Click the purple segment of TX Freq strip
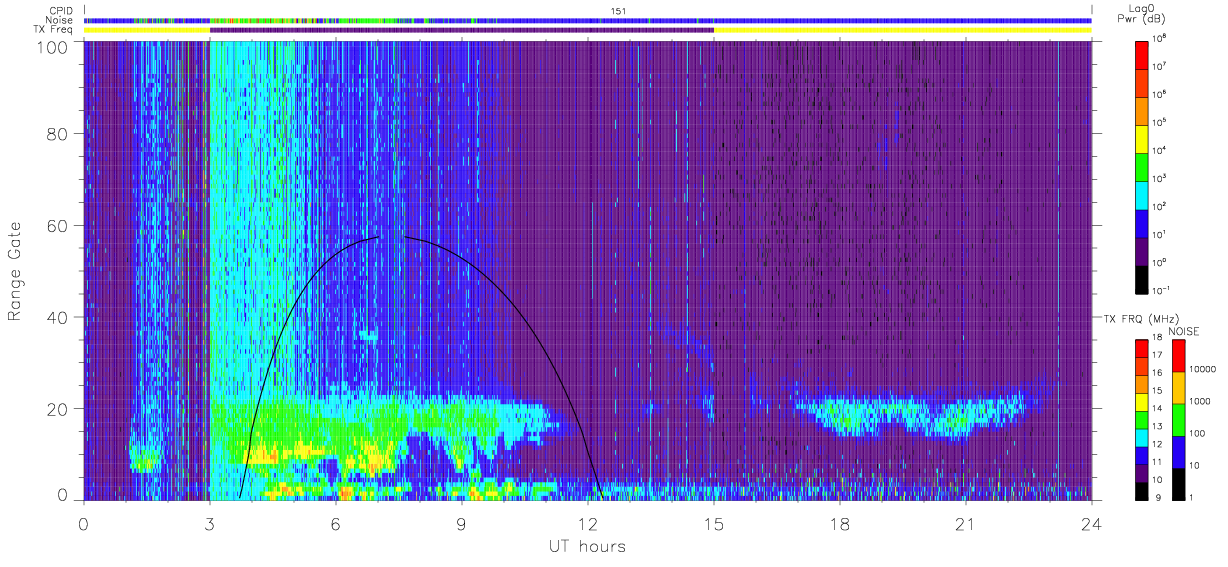Image resolution: width=1228 pixels, height=567 pixels. click(x=462, y=30)
